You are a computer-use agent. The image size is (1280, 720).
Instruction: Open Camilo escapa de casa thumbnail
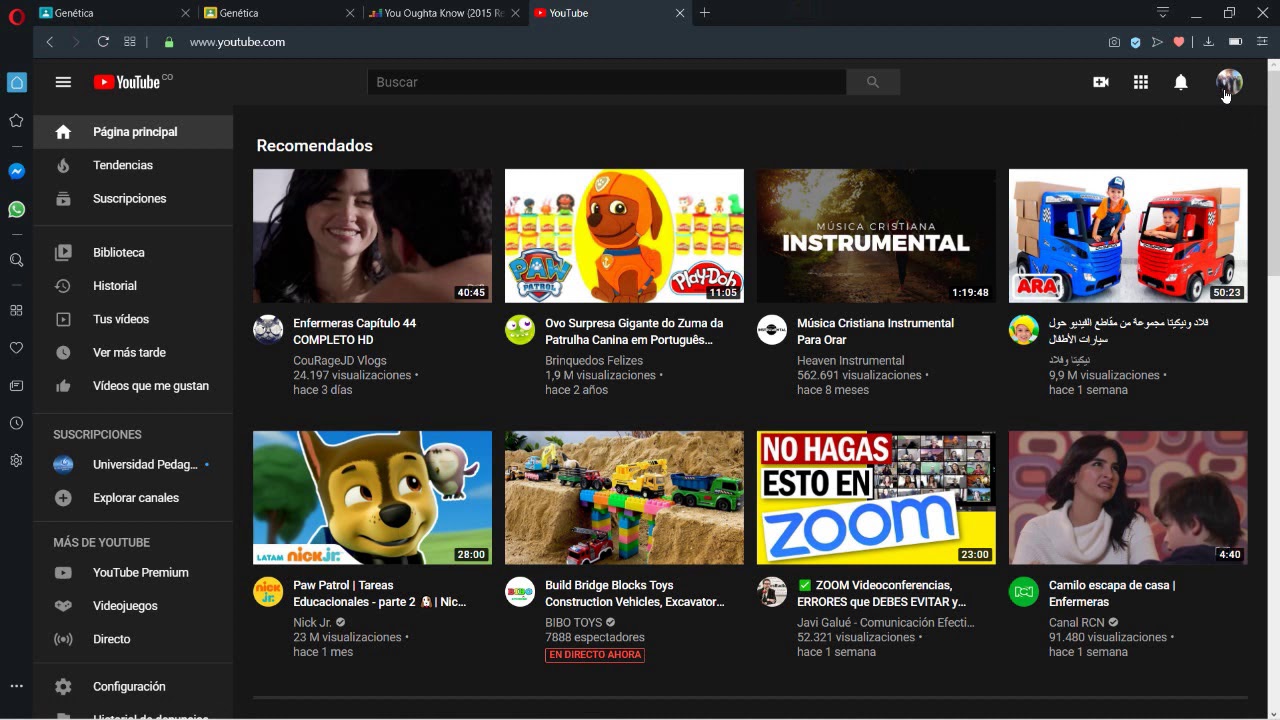pyautogui.click(x=1128, y=498)
